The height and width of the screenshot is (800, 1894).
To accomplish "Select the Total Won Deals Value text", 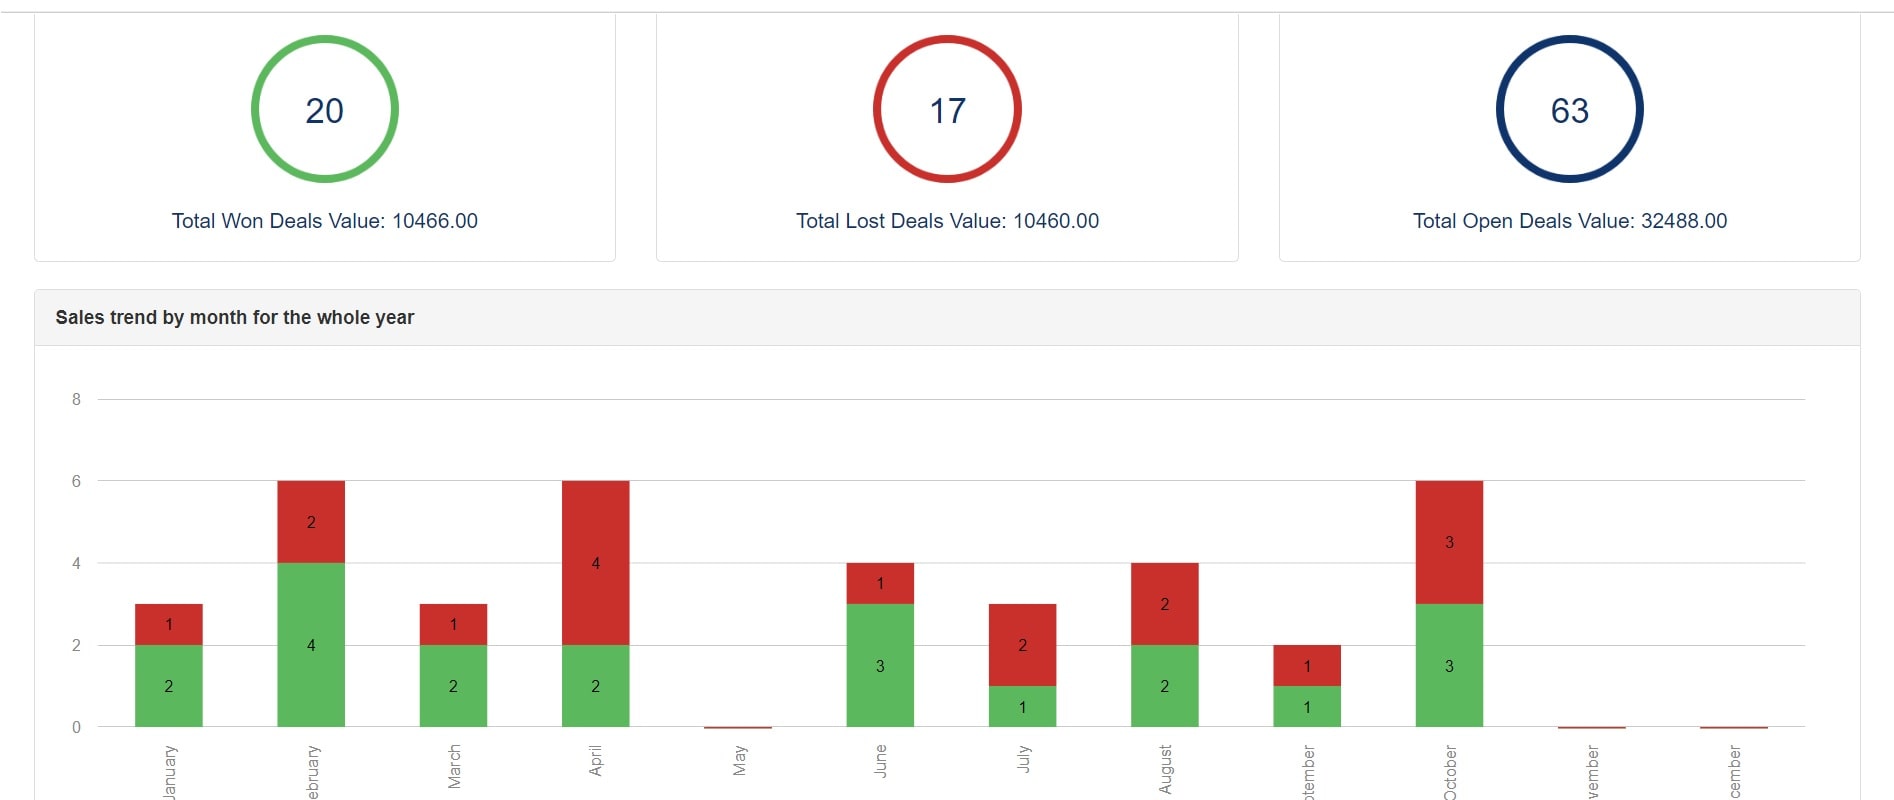I will click(x=324, y=221).
